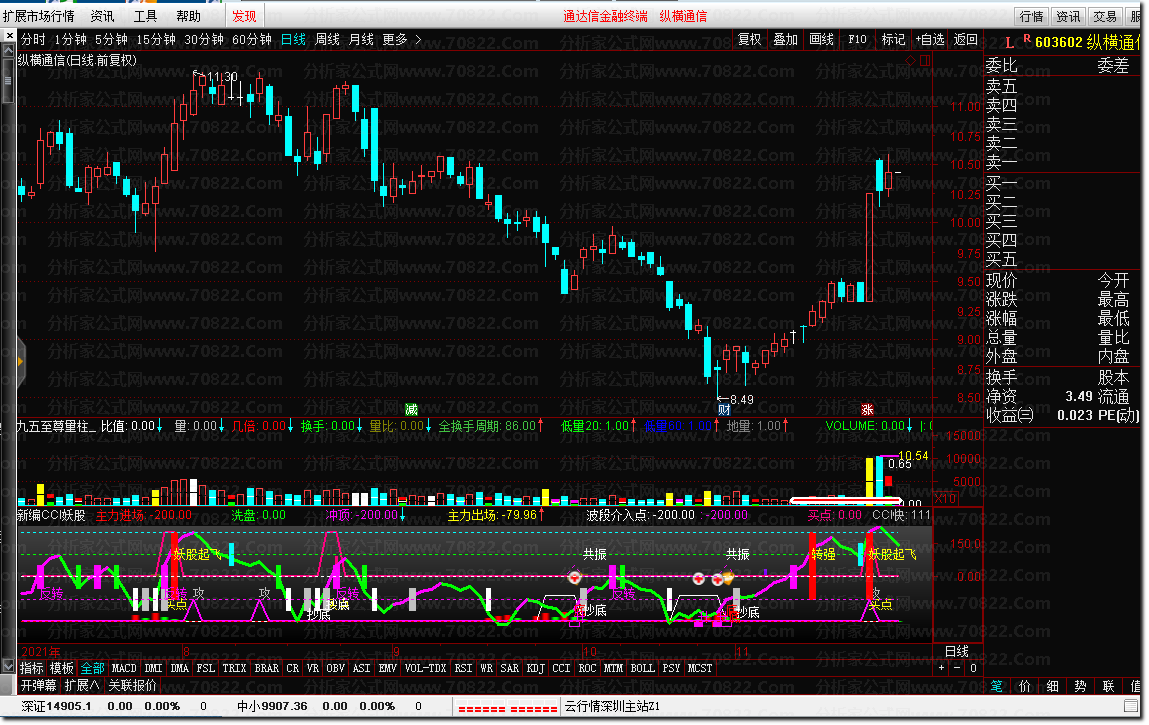The height and width of the screenshot is (725, 1149).
Task: Expand the 更多 period options chevron
Action: pos(418,40)
